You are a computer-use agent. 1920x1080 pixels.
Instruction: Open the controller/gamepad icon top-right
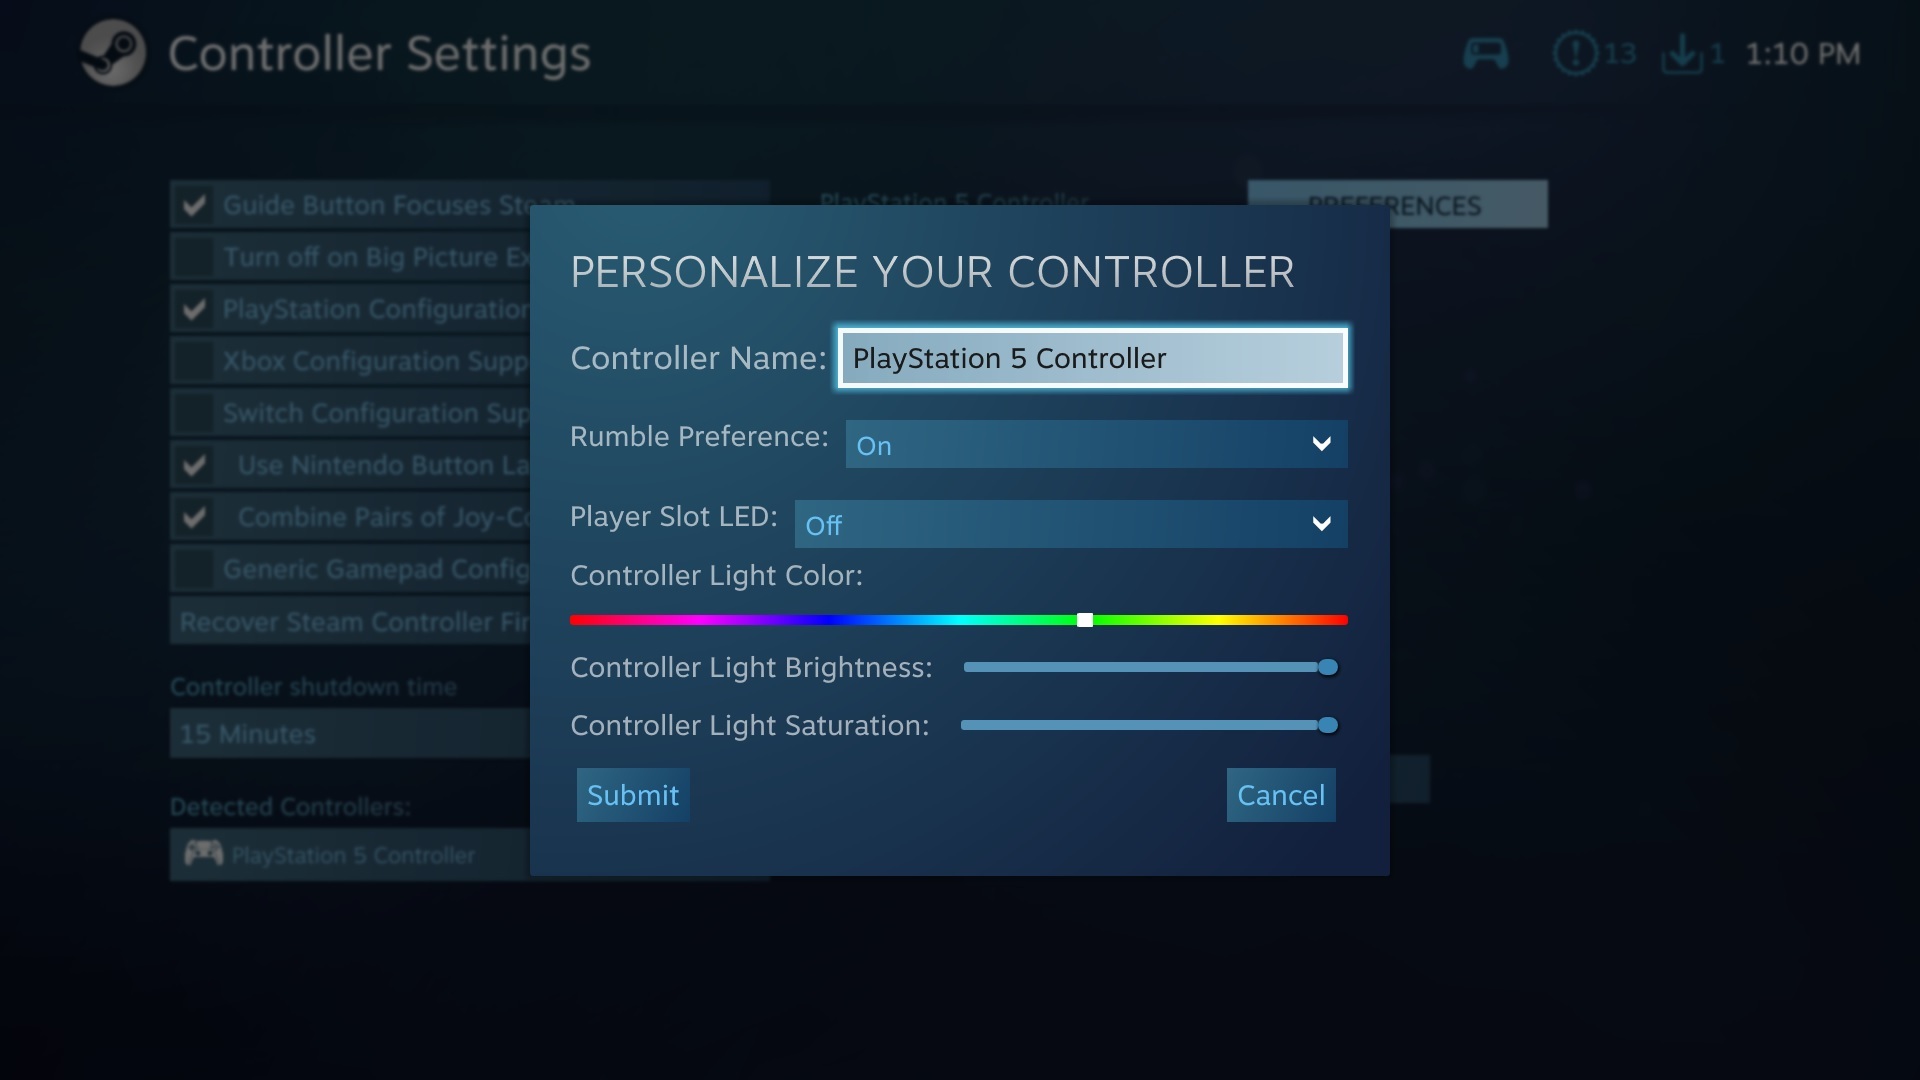coord(1485,54)
